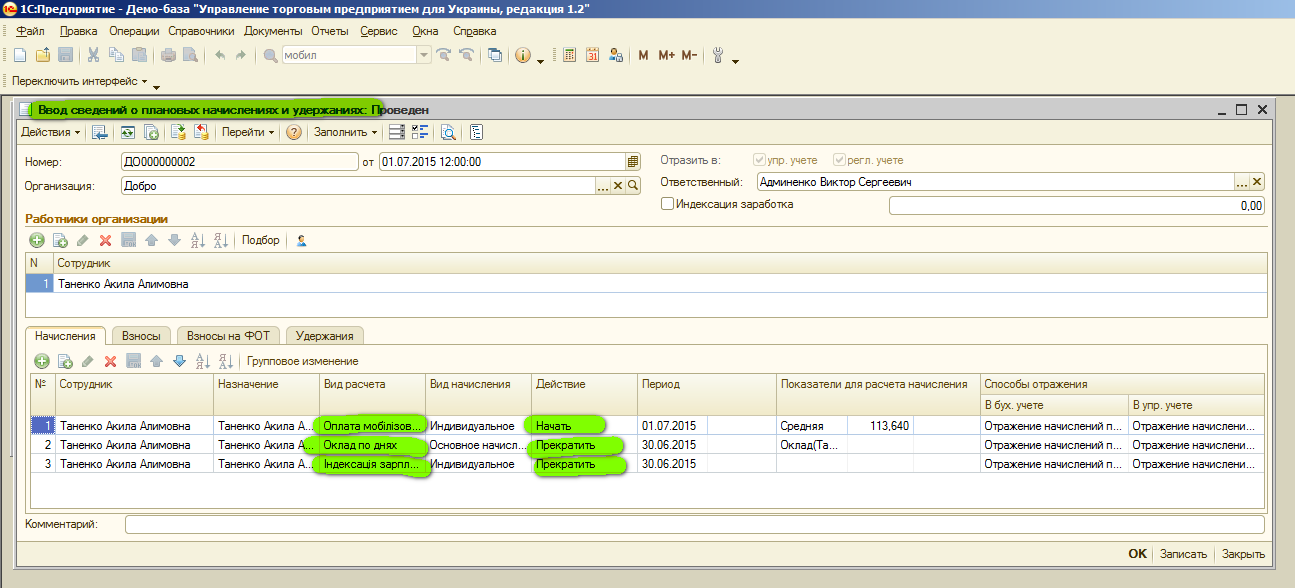1295x588 pixels.
Task: Clear the Организация field with the X button
Action: point(618,185)
